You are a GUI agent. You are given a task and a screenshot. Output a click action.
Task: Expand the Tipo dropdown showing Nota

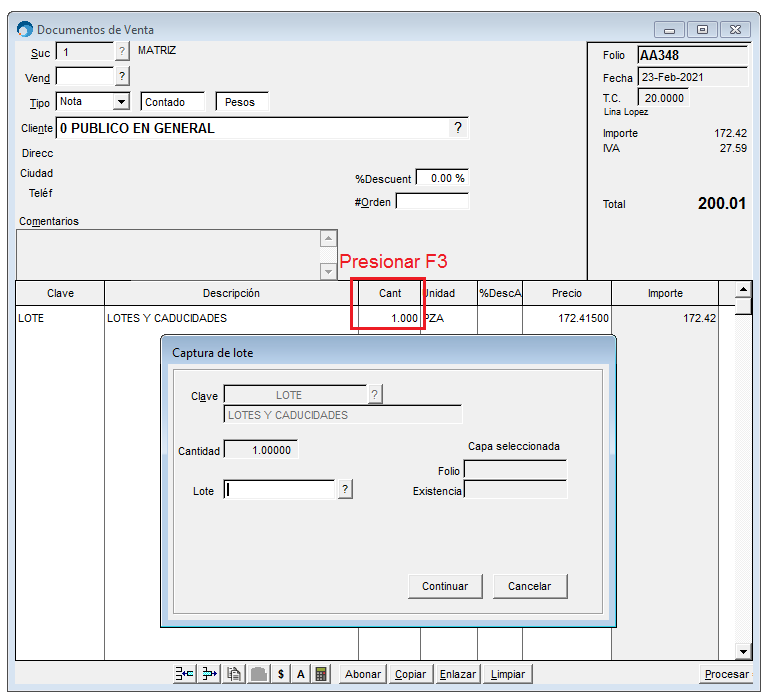[121, 101]
